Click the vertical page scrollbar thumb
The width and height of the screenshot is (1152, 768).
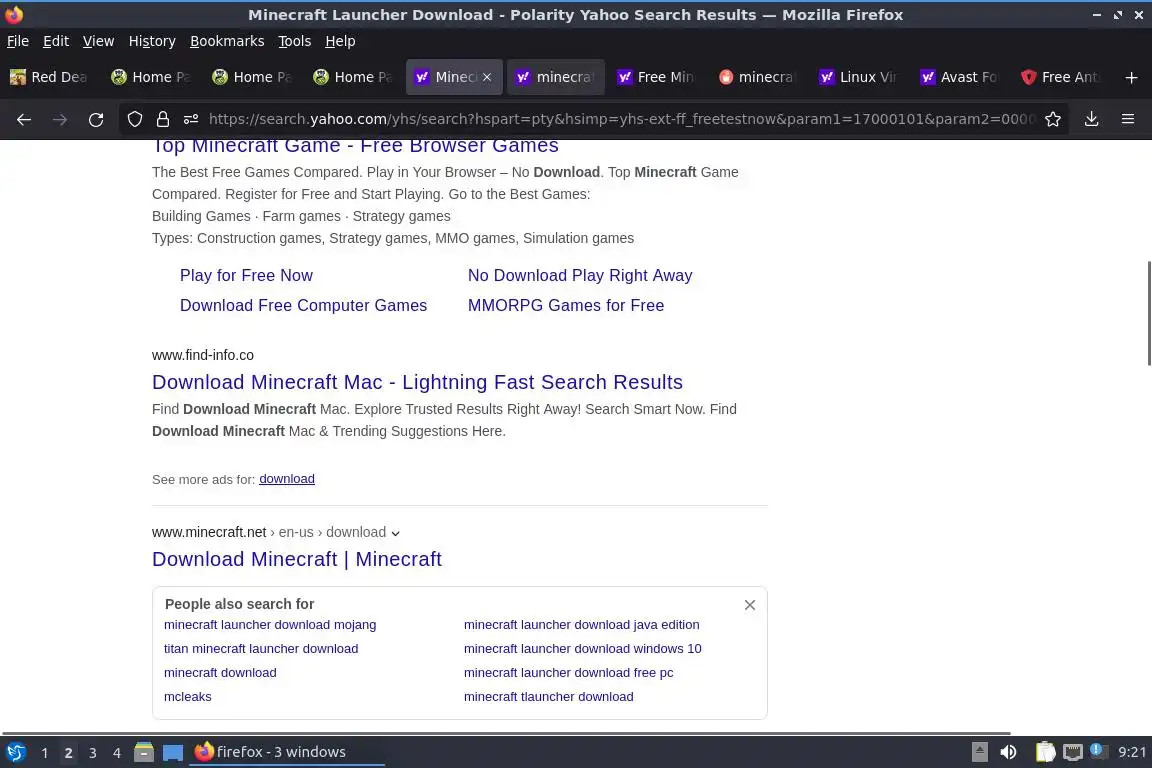point(1148,312)
